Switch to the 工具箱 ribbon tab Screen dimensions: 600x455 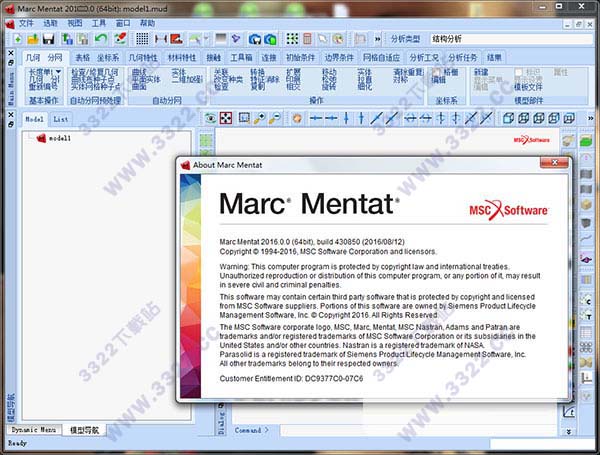tap(241, 58)
